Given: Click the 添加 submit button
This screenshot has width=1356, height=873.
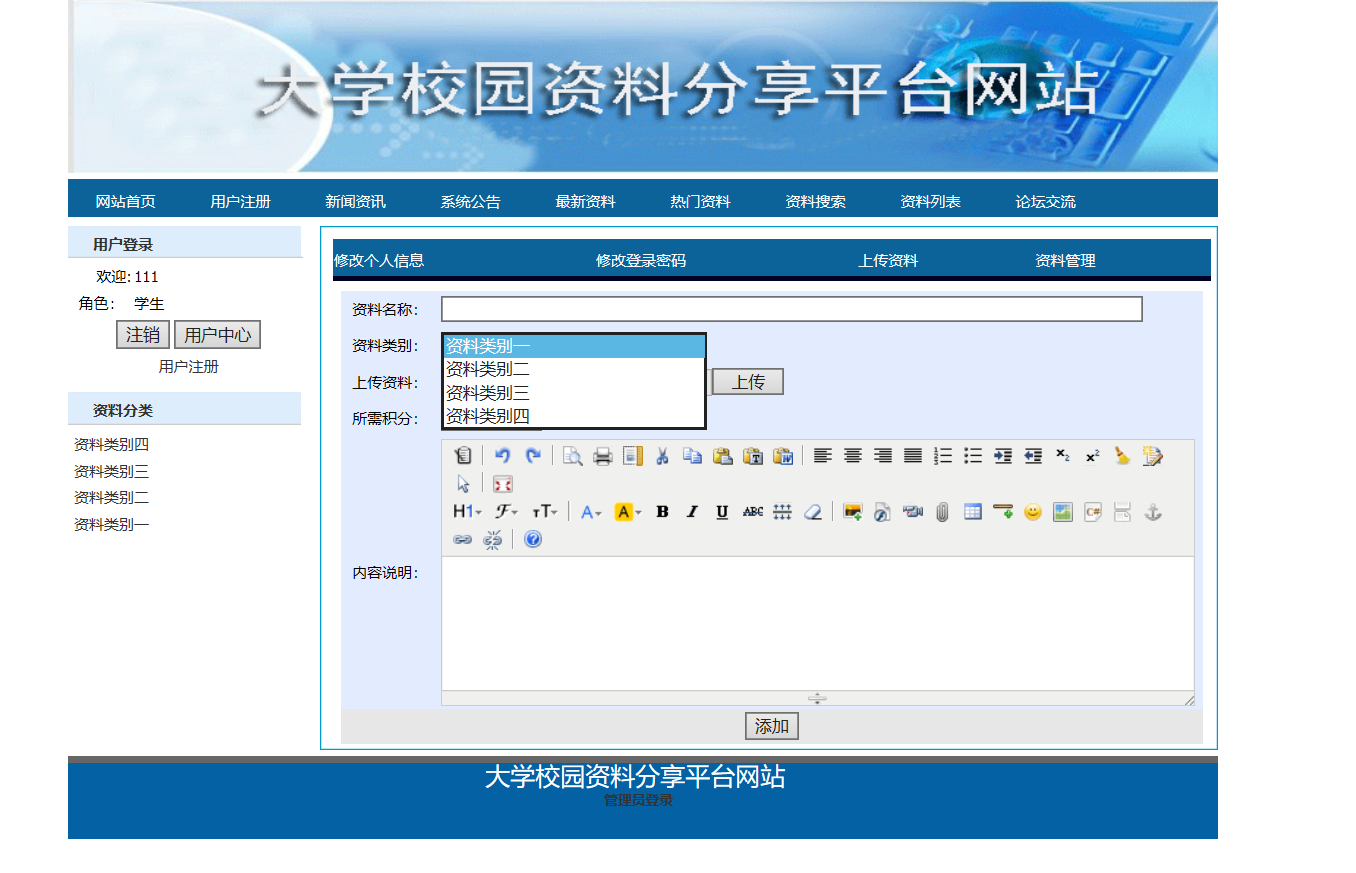Looking at the screenshot, I should 772,727.
